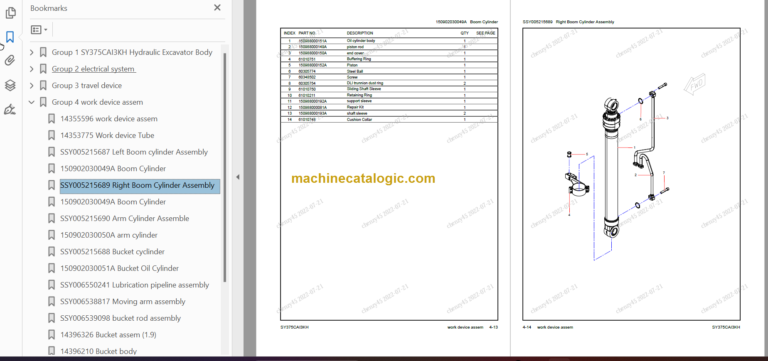Viewport: 768px width, 361px height.
Task: Open 150902030050A arm cylinder bookmark
Action: tap(109, 235)
